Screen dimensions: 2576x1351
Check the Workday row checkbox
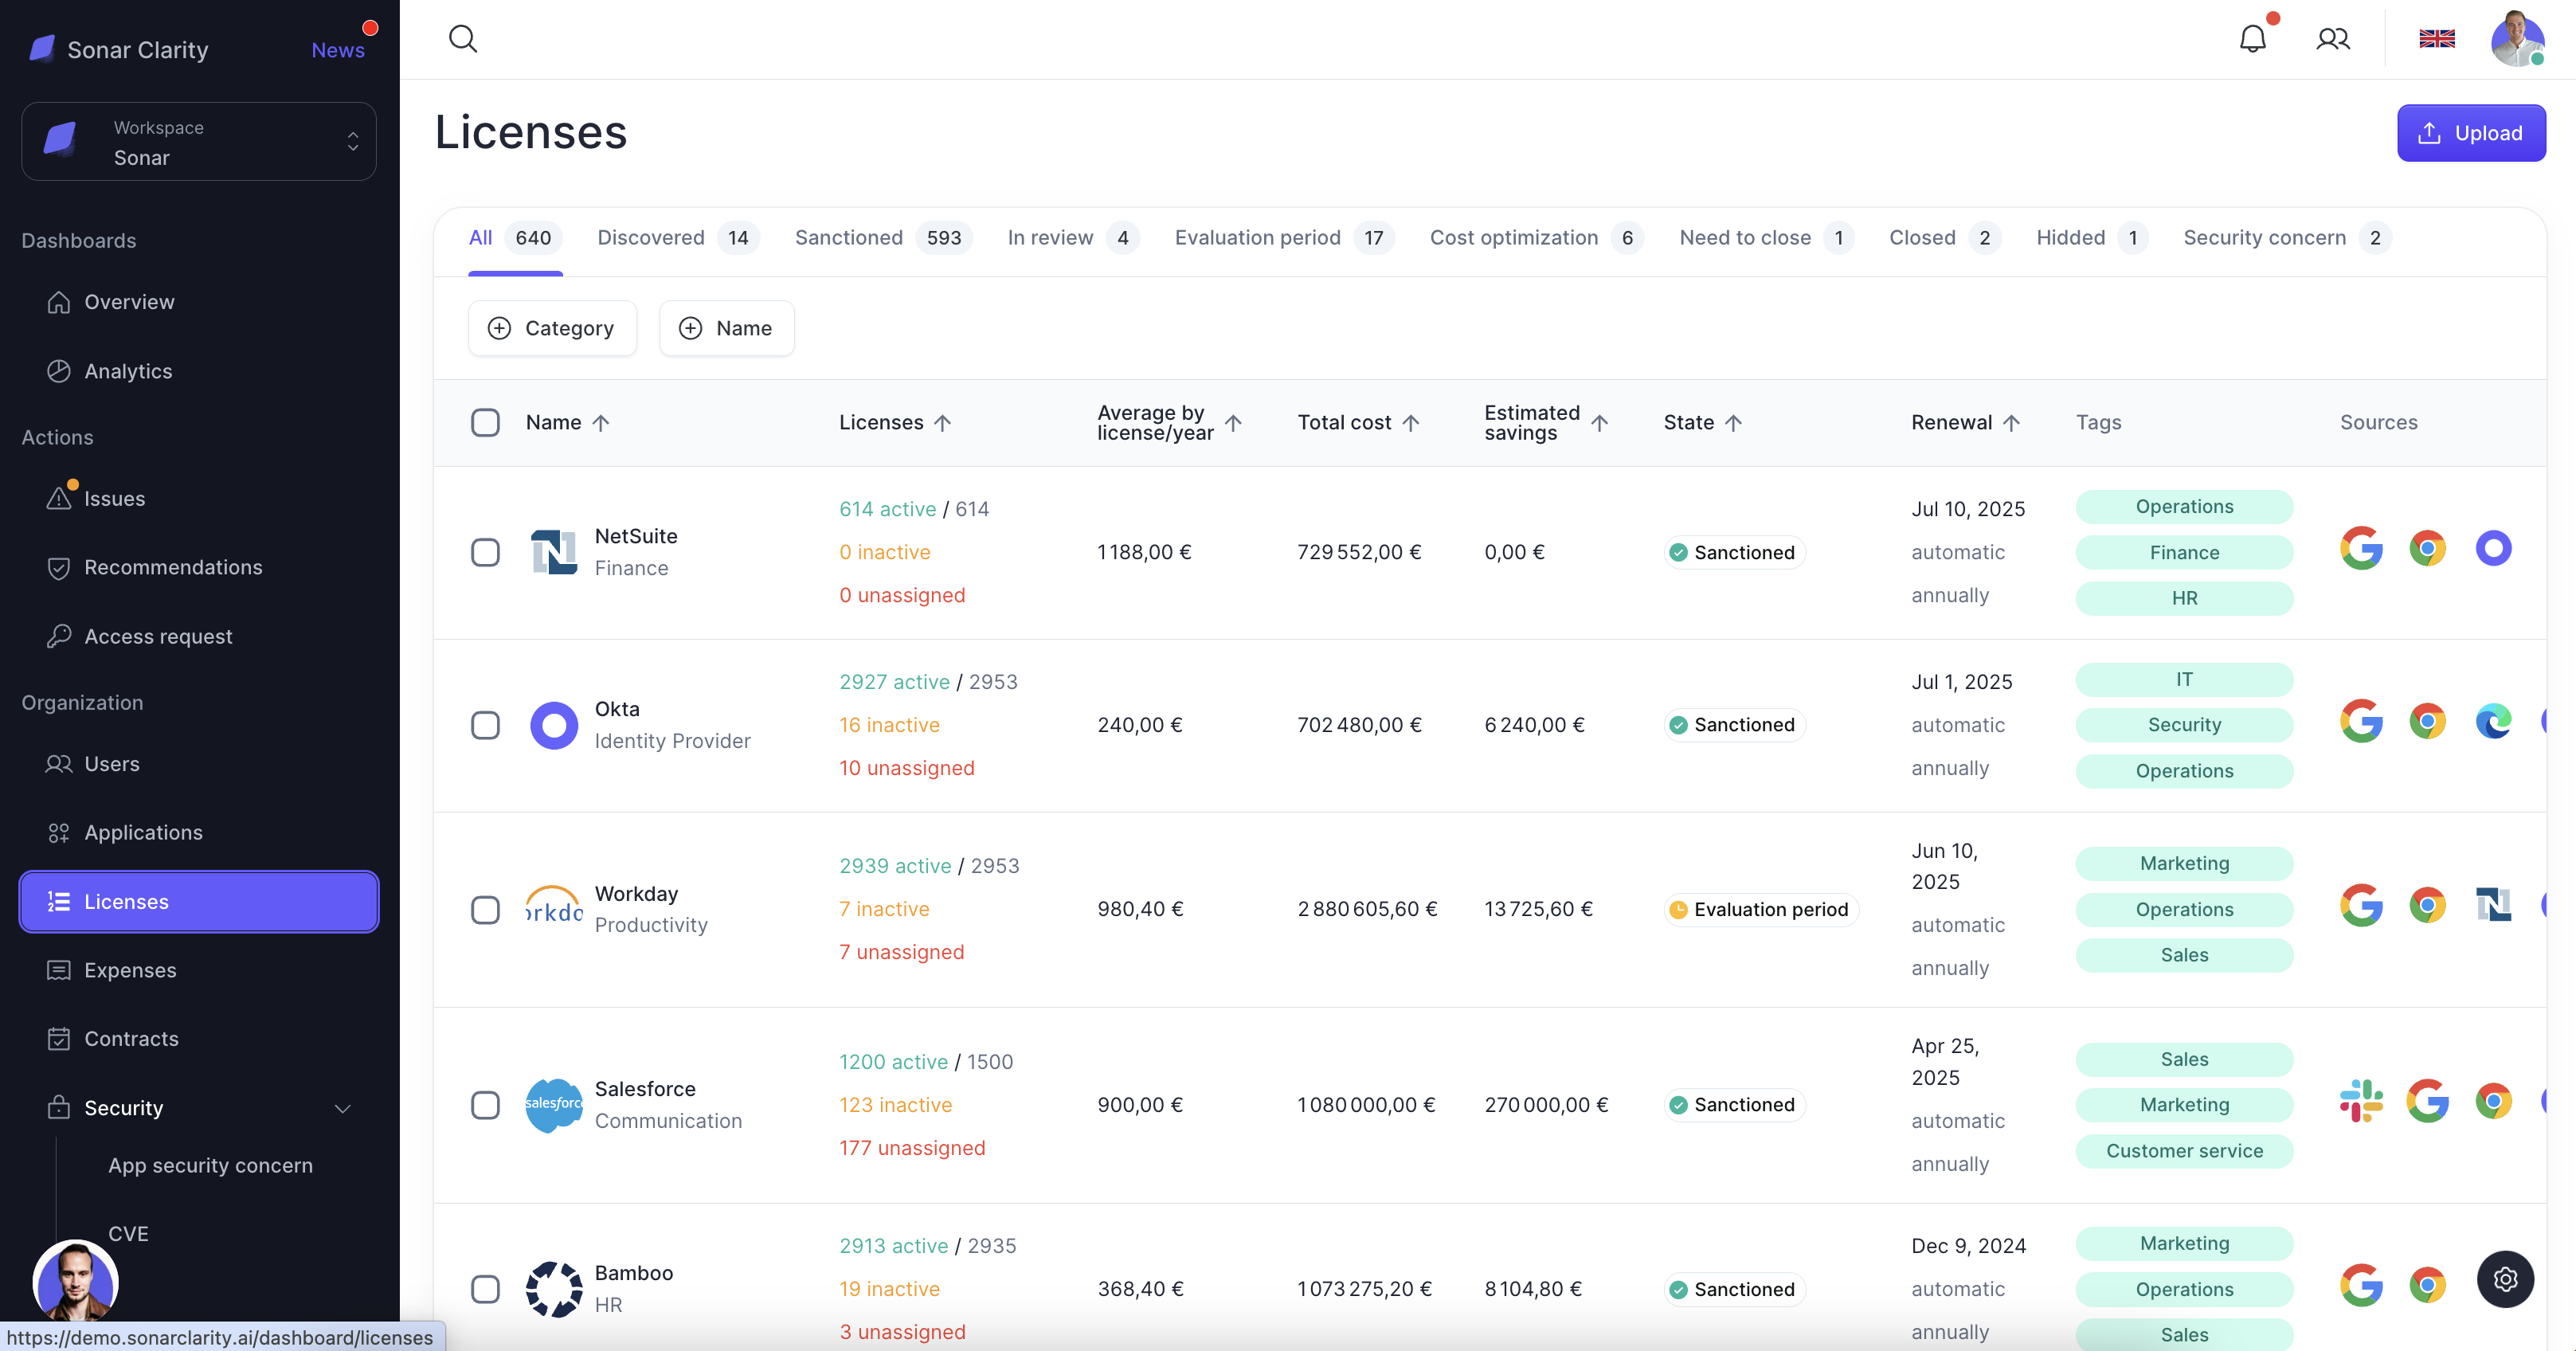click(x=485, y=909)
